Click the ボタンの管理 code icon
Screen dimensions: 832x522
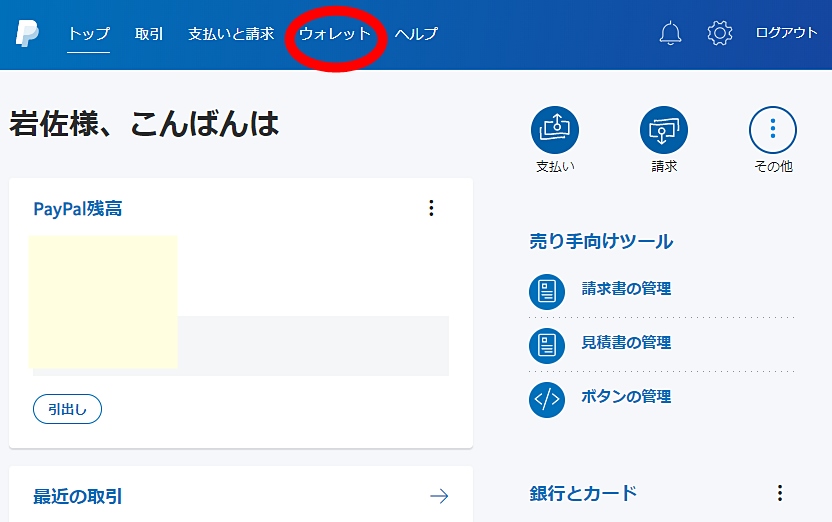546,399
